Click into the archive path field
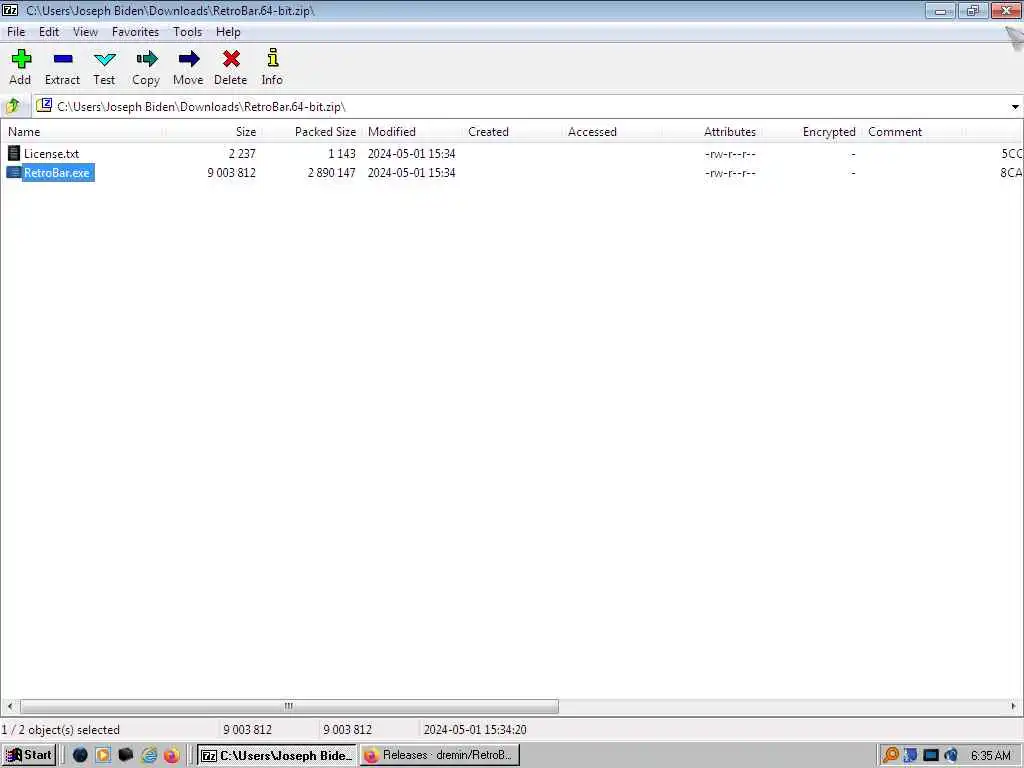Image resolution: width=1024 pixels, height=768 pixels. [519, 106]
